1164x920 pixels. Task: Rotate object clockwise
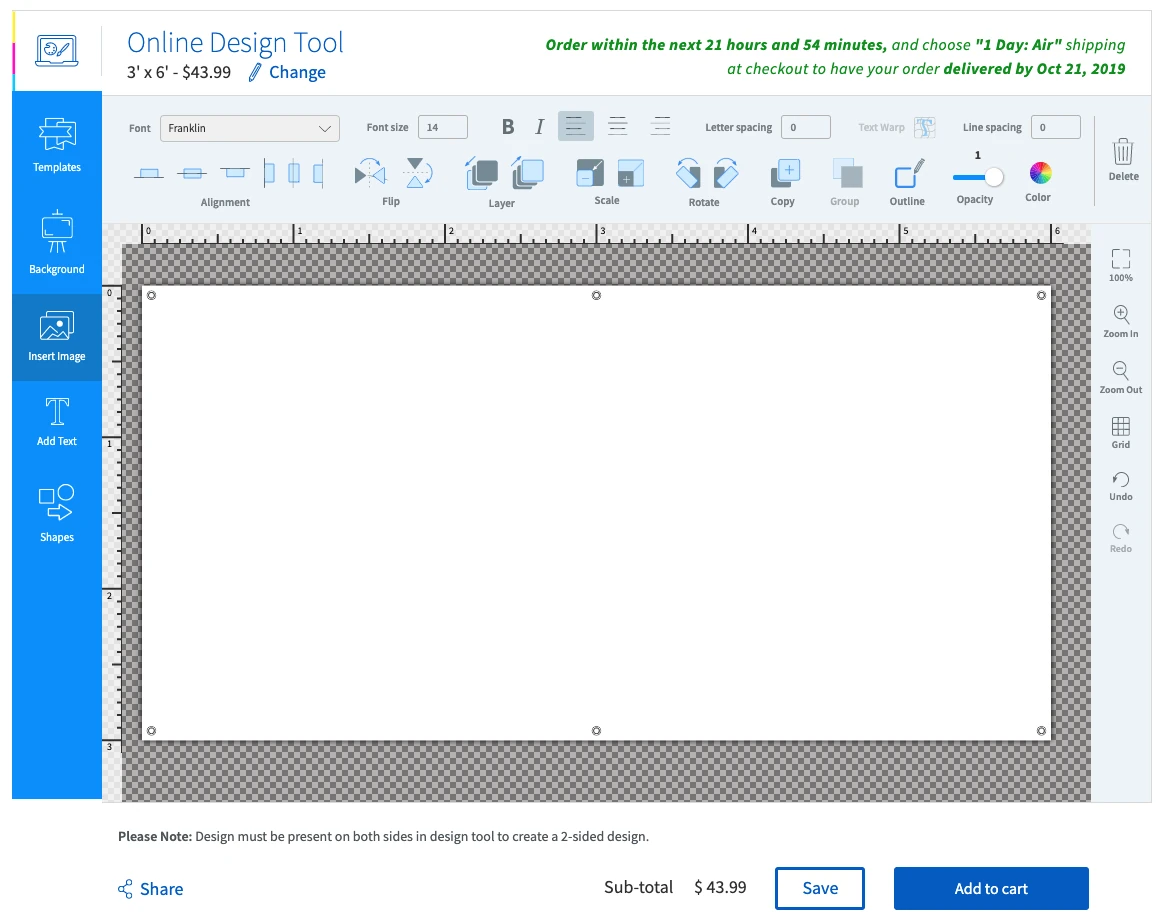point(725,173)
